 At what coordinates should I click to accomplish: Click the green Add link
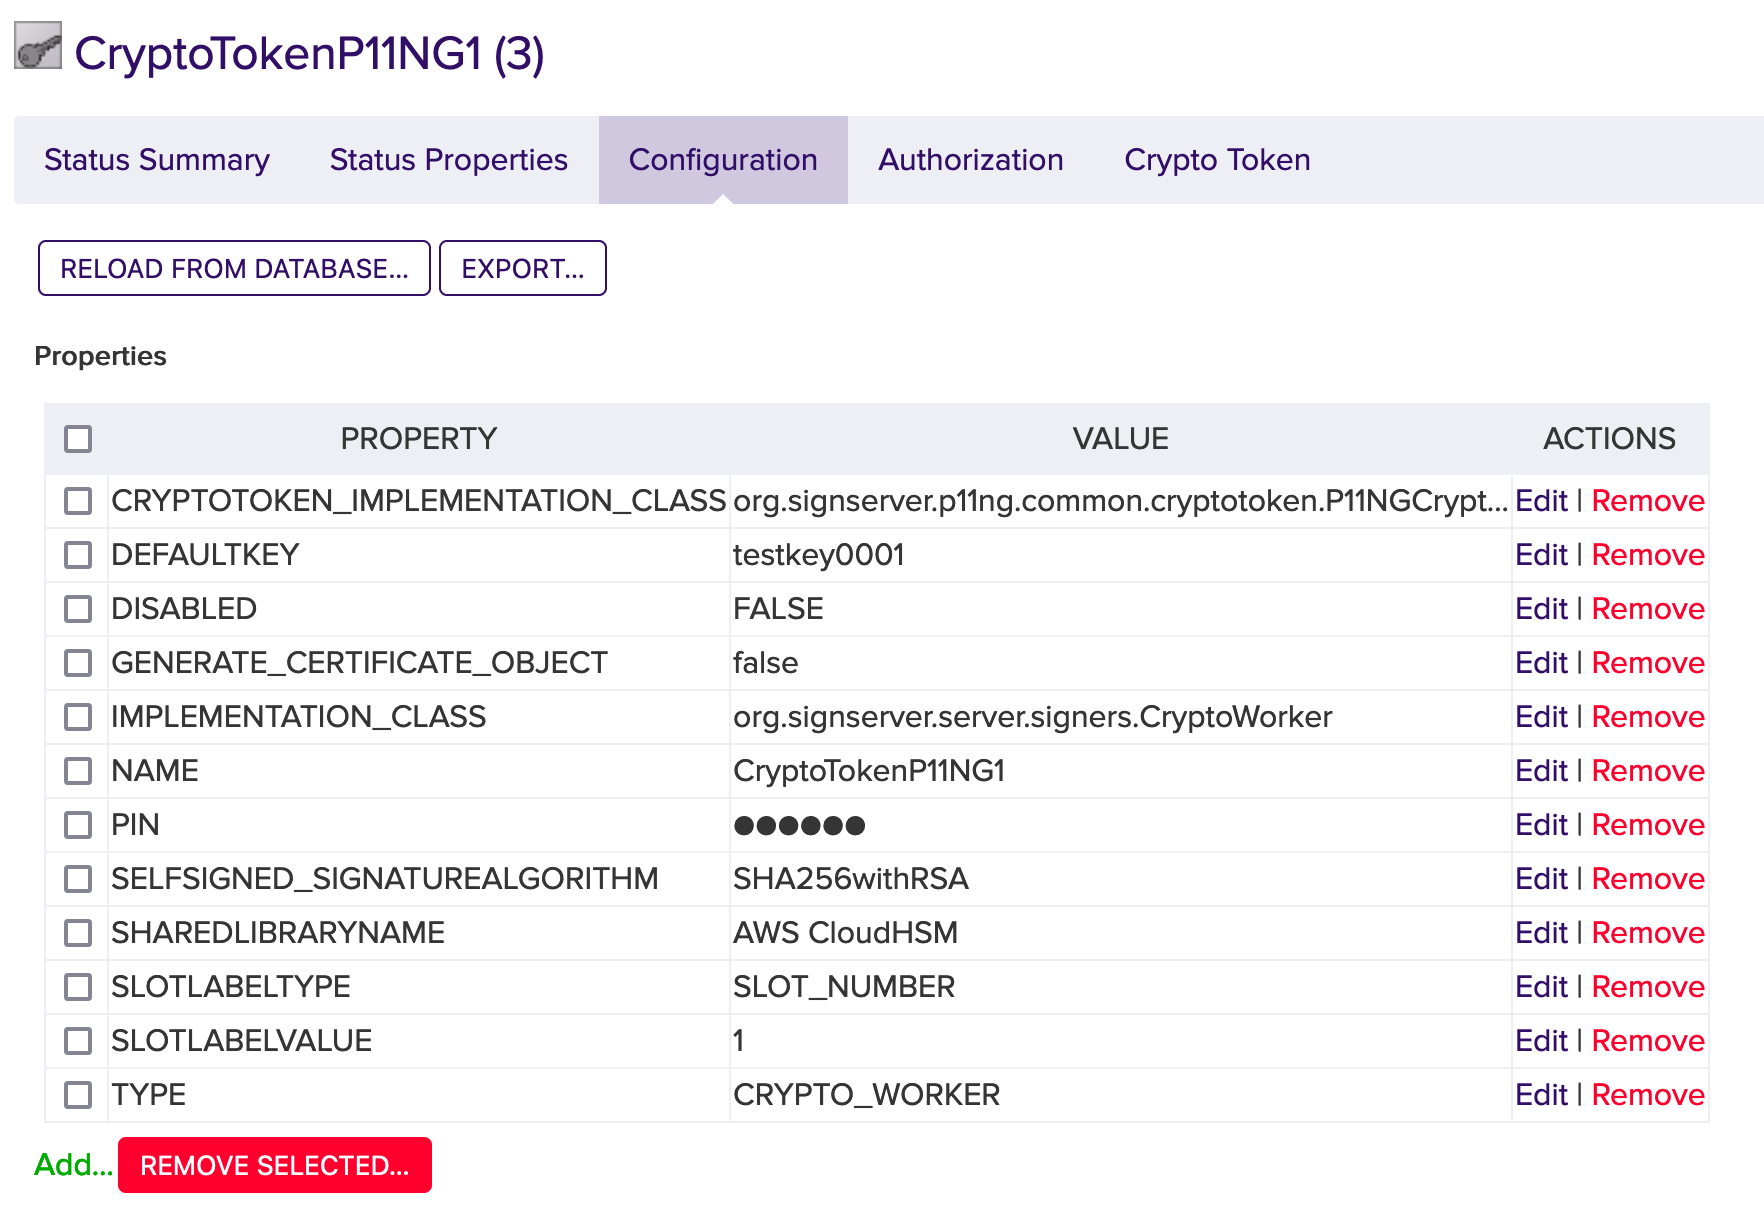(x=73, y=1165)
